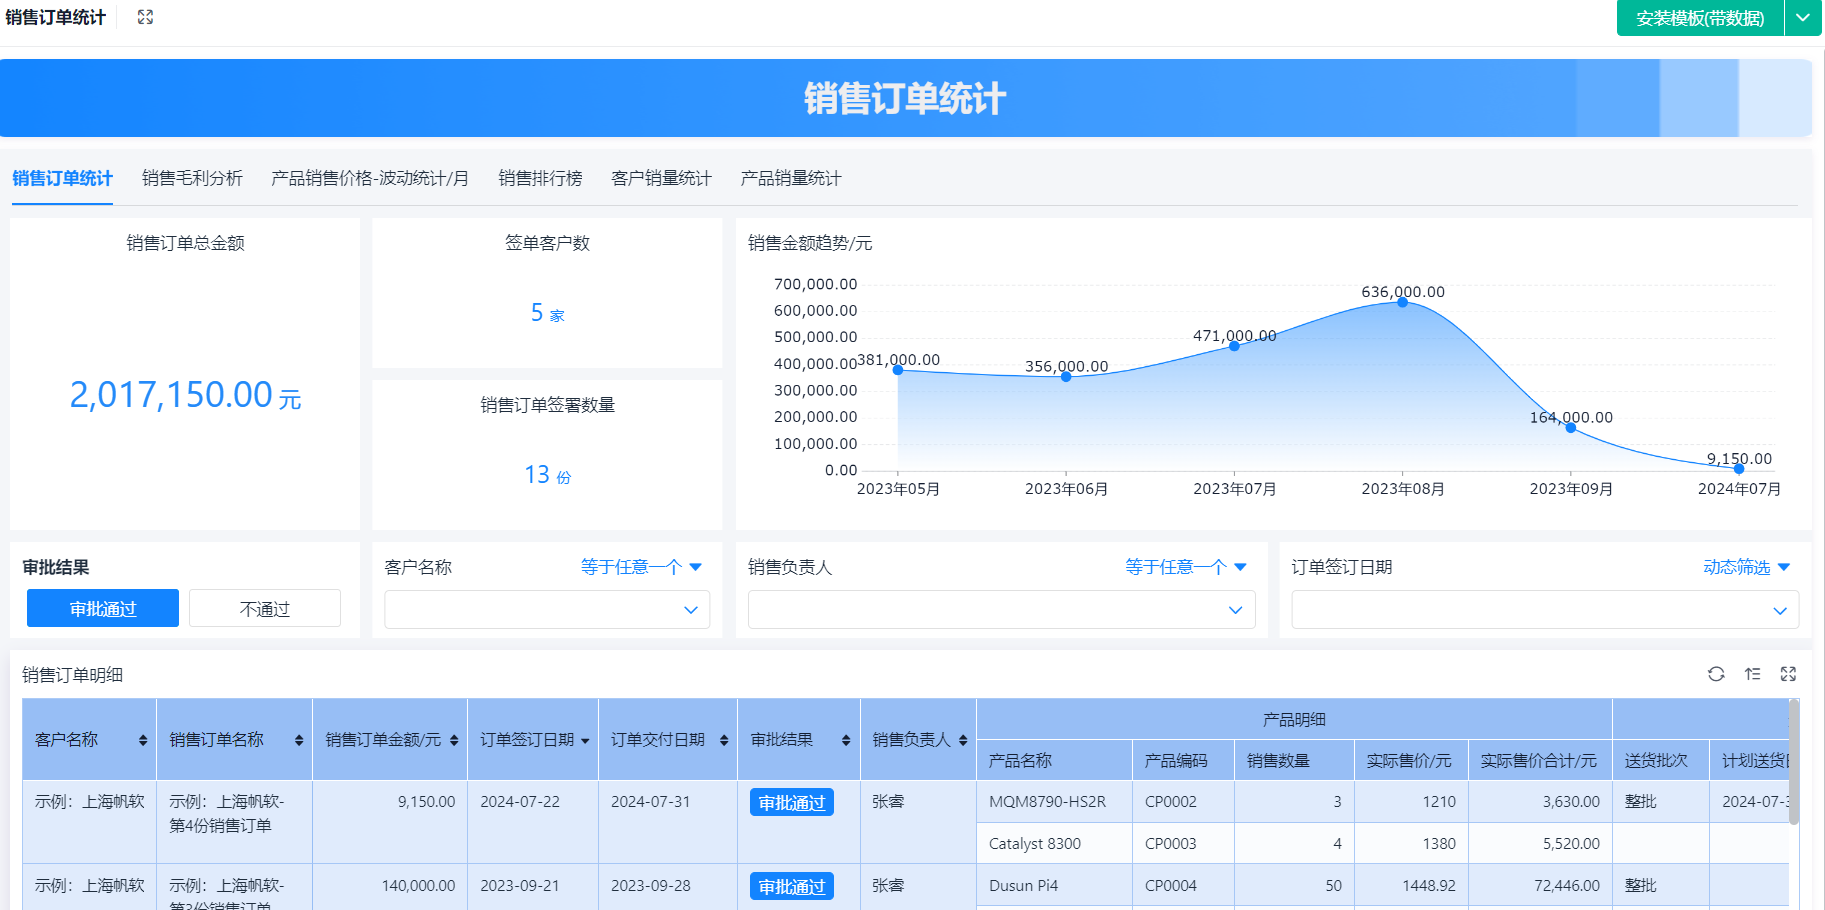The image size is (1825, 910).
Task: Open 产品销量统计 tab
Action: point(791,178)
